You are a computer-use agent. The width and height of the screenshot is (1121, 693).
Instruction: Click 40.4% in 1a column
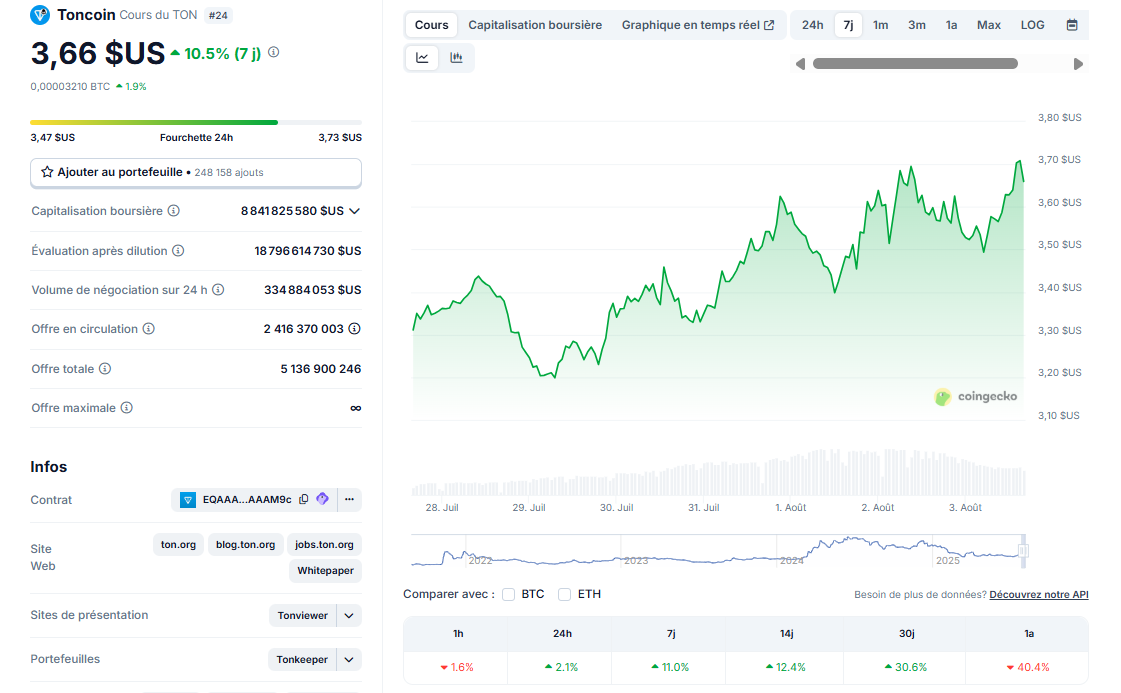(x=1028, y=667)
